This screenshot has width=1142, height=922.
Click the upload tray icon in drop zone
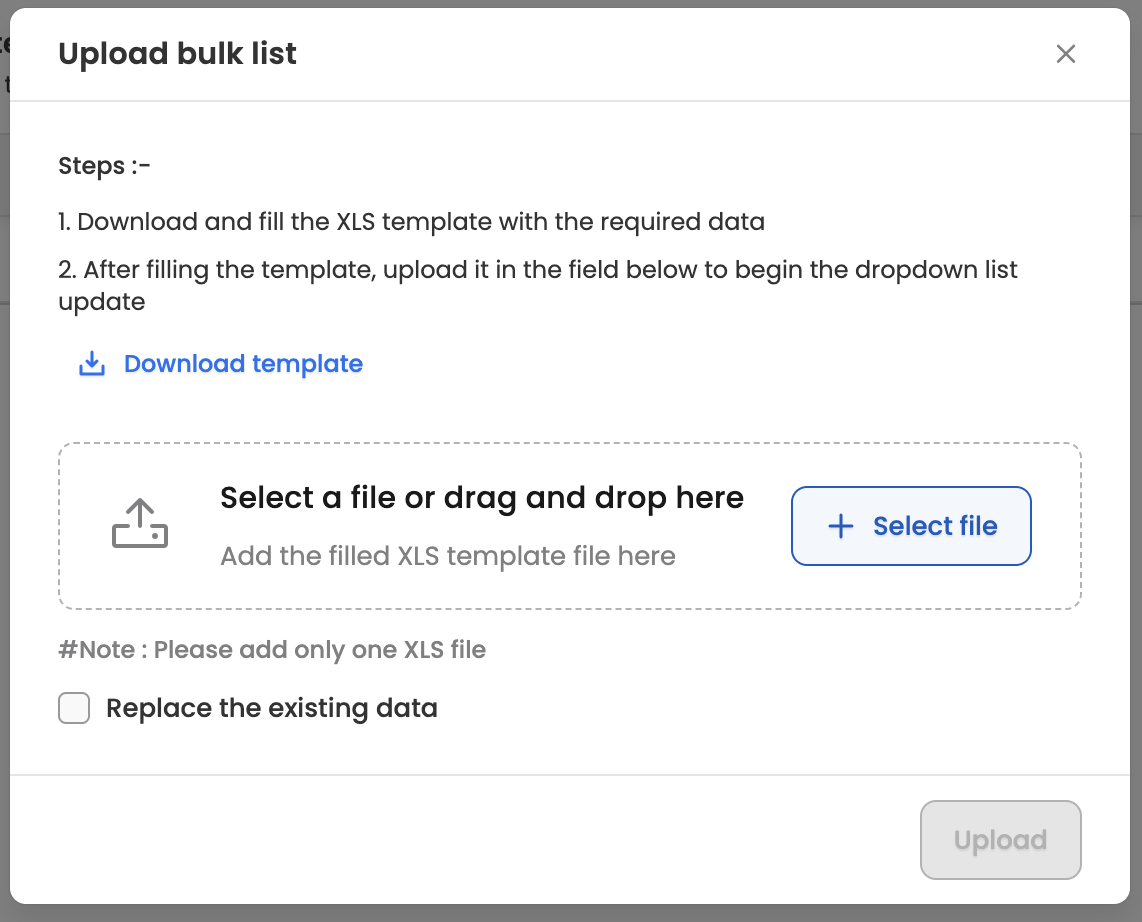[140, 525]
